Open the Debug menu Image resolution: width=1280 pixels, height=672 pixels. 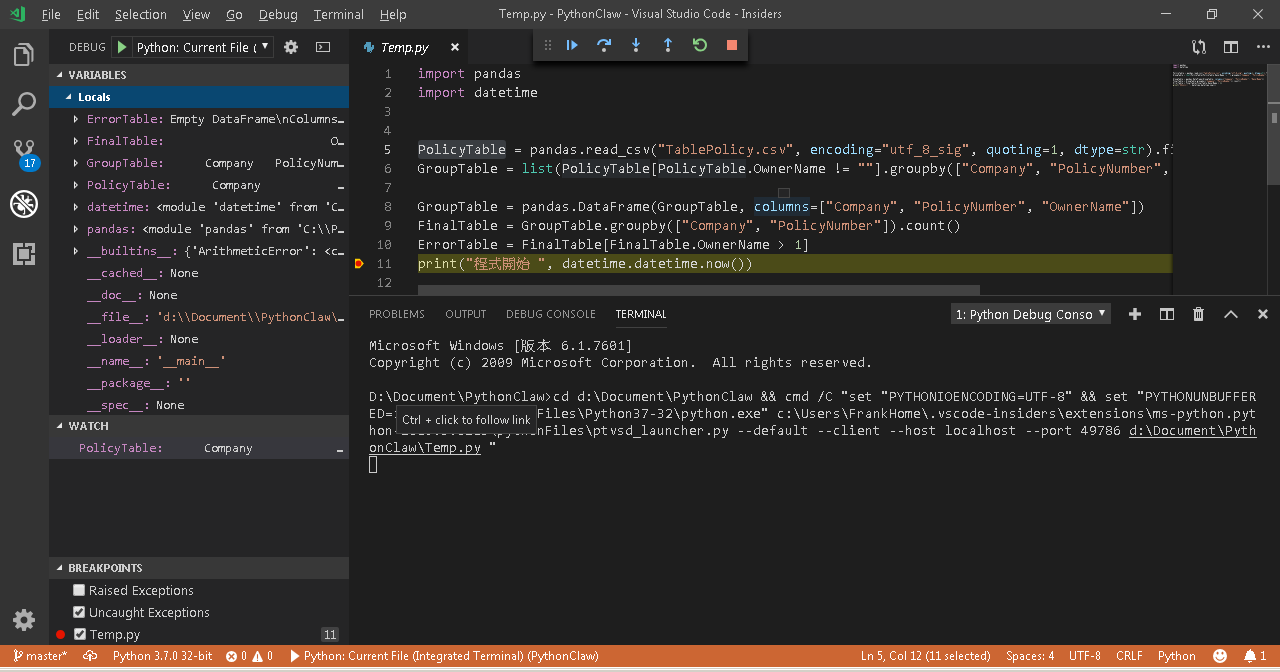pyautogui.click(x=278, y=14)
